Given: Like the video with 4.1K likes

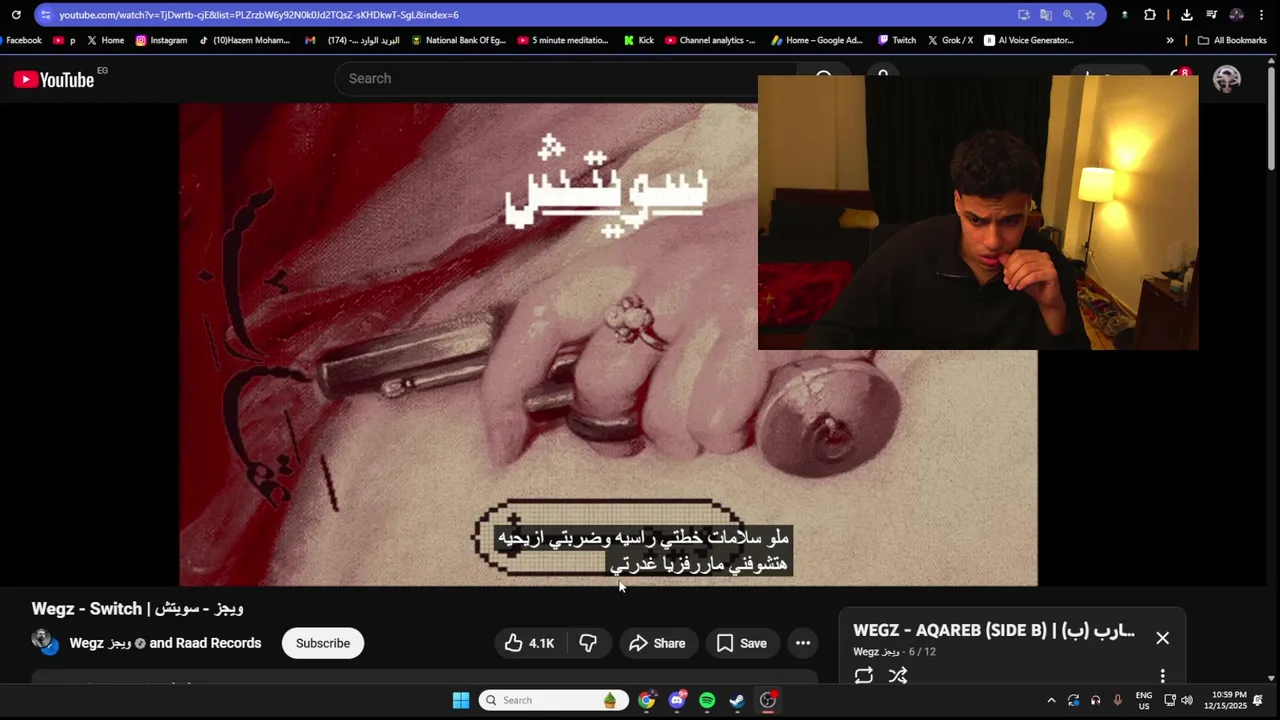Looking at the screenshot, I should [529, 643].
